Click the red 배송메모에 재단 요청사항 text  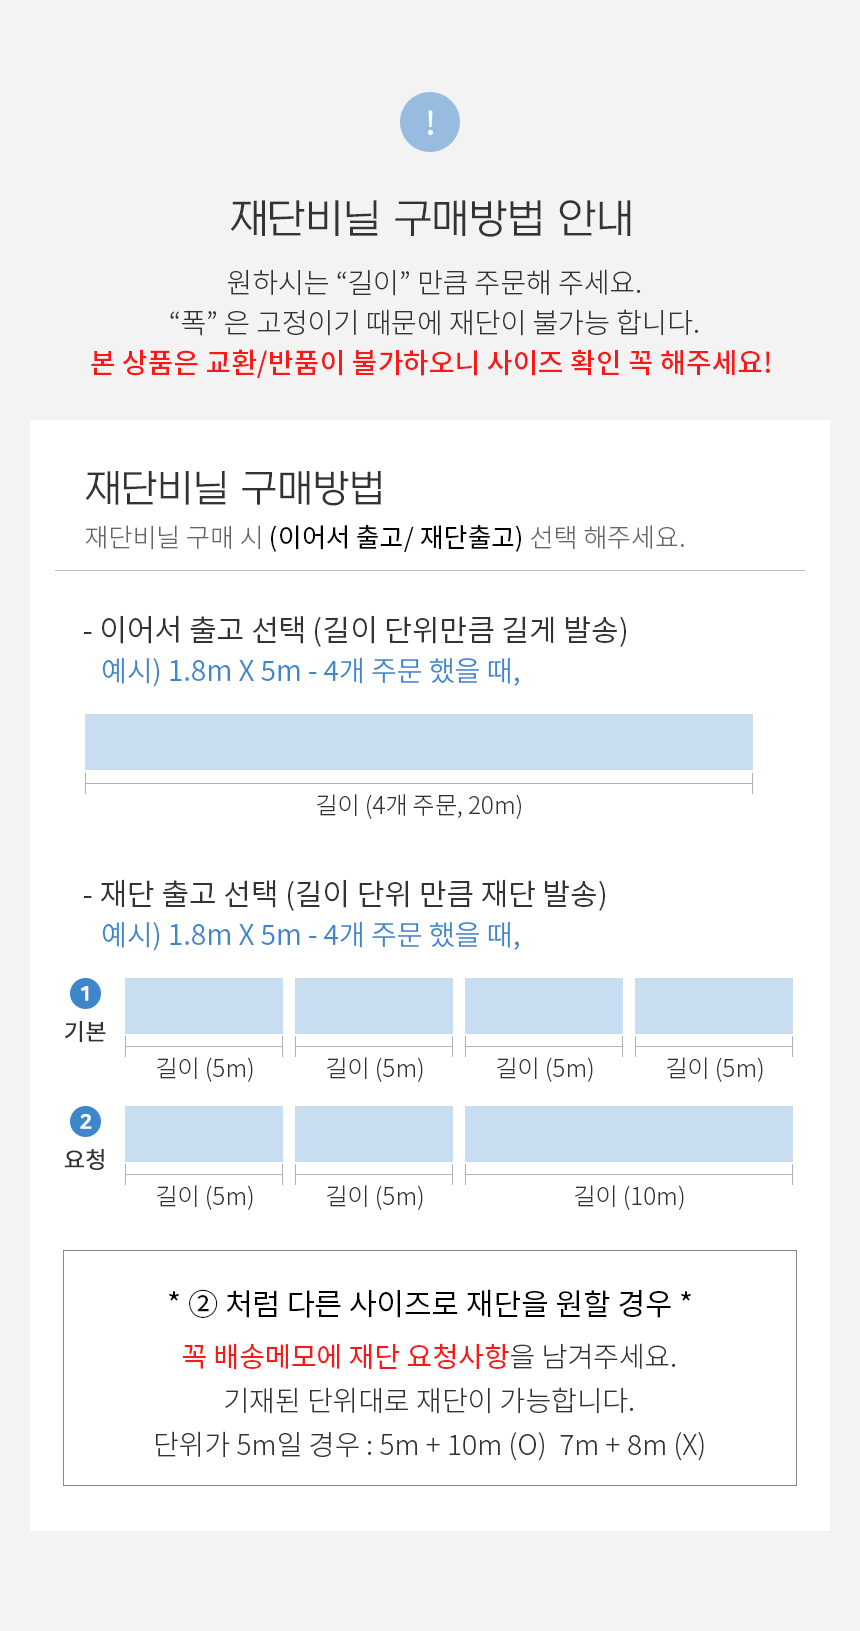(346, 1356)
